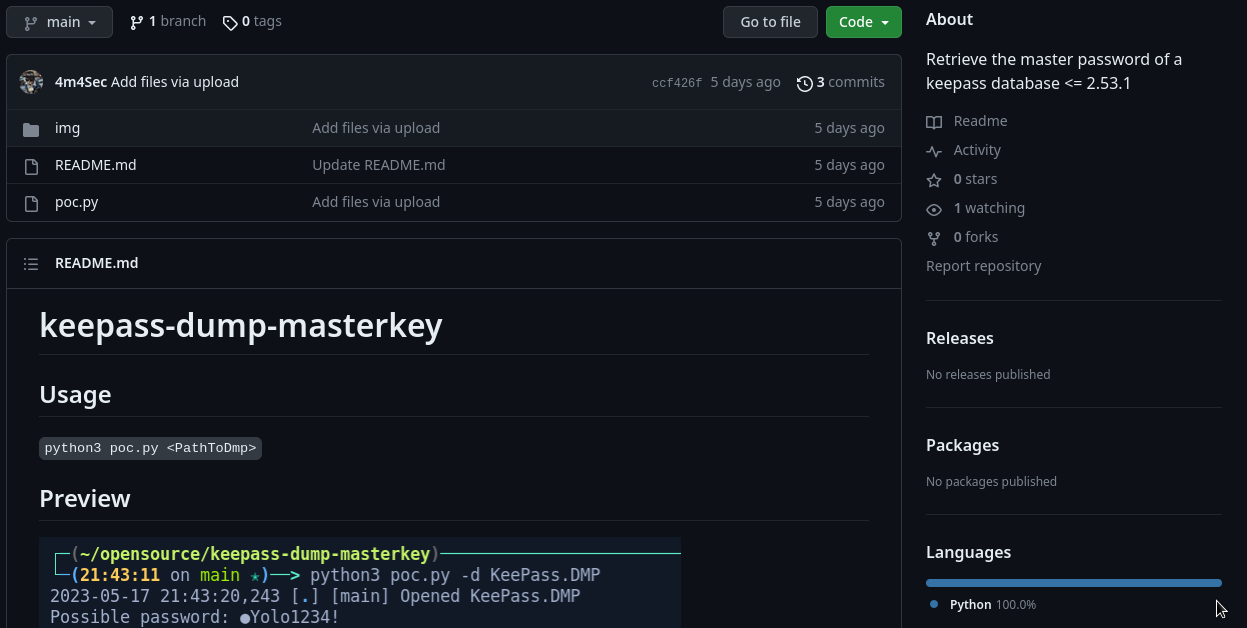Open commit hash ccf426f
The height and width of the screenshot is (628, 1247).
point(676,83)
